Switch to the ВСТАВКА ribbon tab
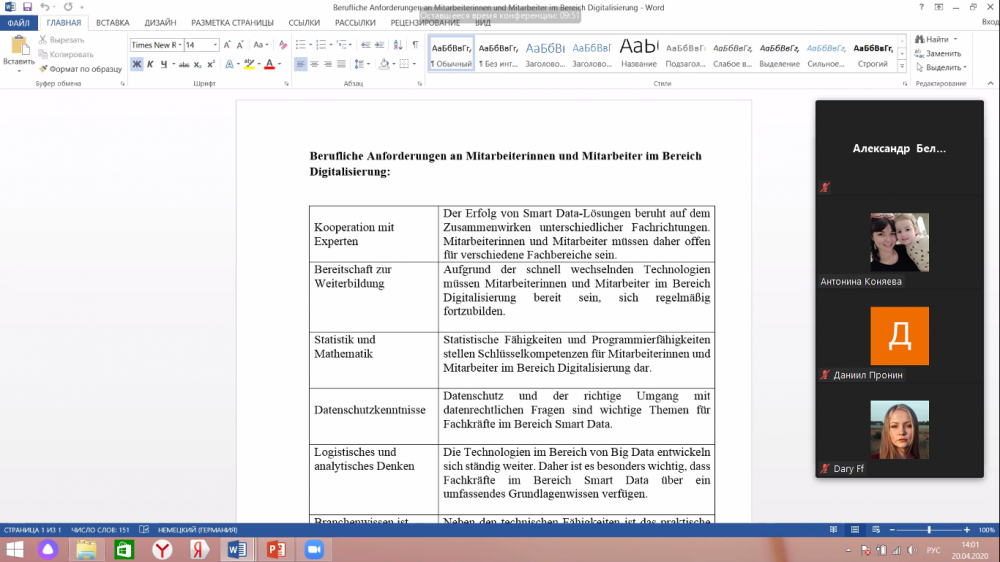1000x562 pixels. [x=112, y=22]
